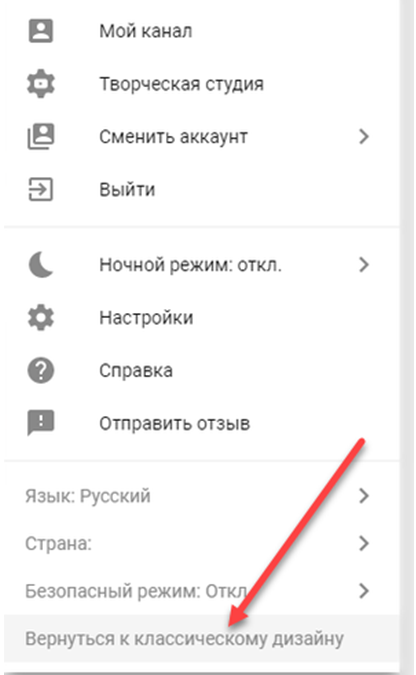Open the Страна: setting label

pos(59,543)
